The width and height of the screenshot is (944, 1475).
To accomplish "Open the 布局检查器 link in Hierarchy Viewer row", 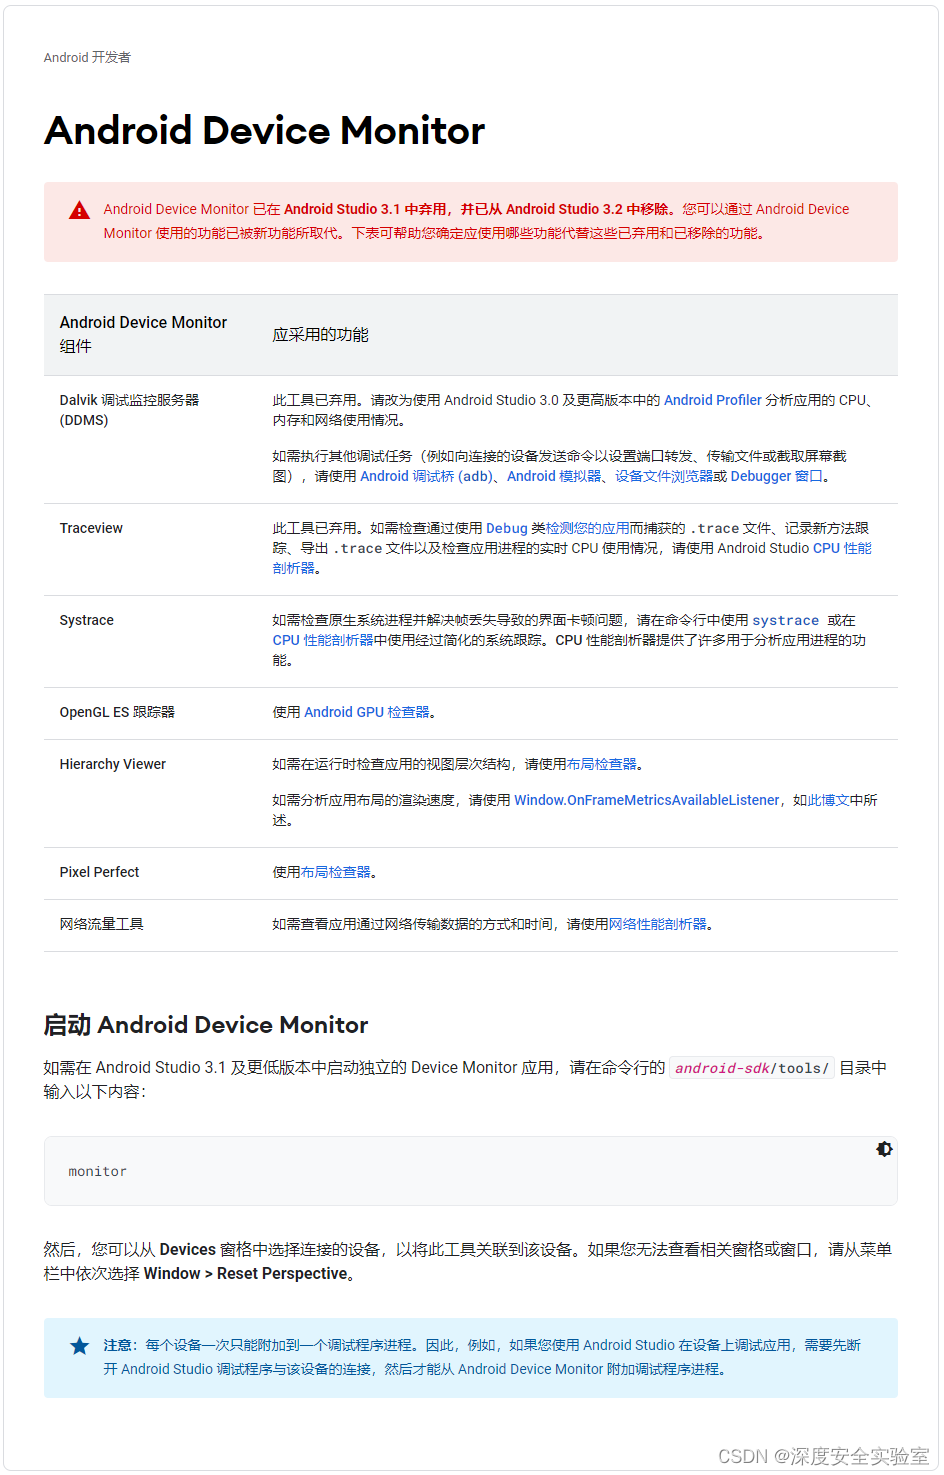I will pyautogui.click(x=601, y=763).
